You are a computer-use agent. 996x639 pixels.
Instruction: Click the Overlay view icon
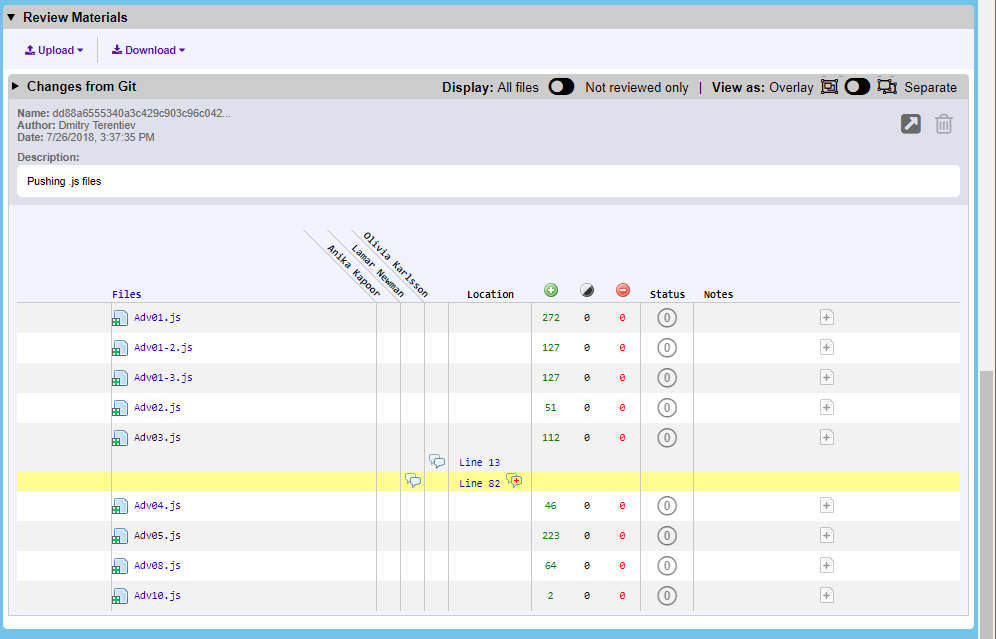[x=829, y=87]
